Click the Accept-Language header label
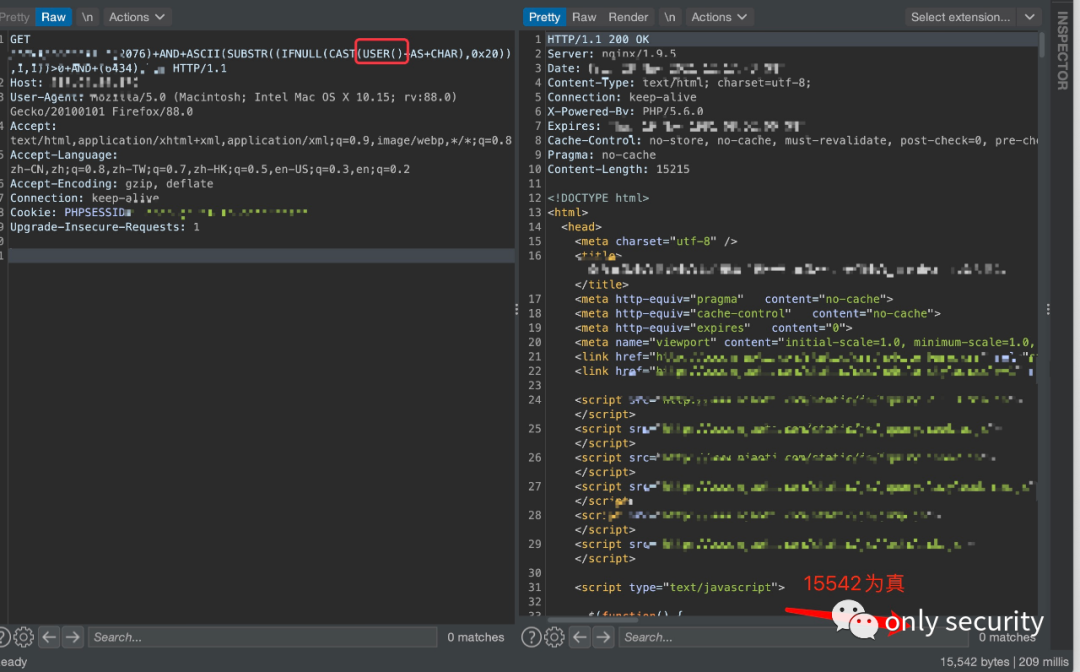The height and width of the screenshot is (672, 1080). click(x=63, y=155)
